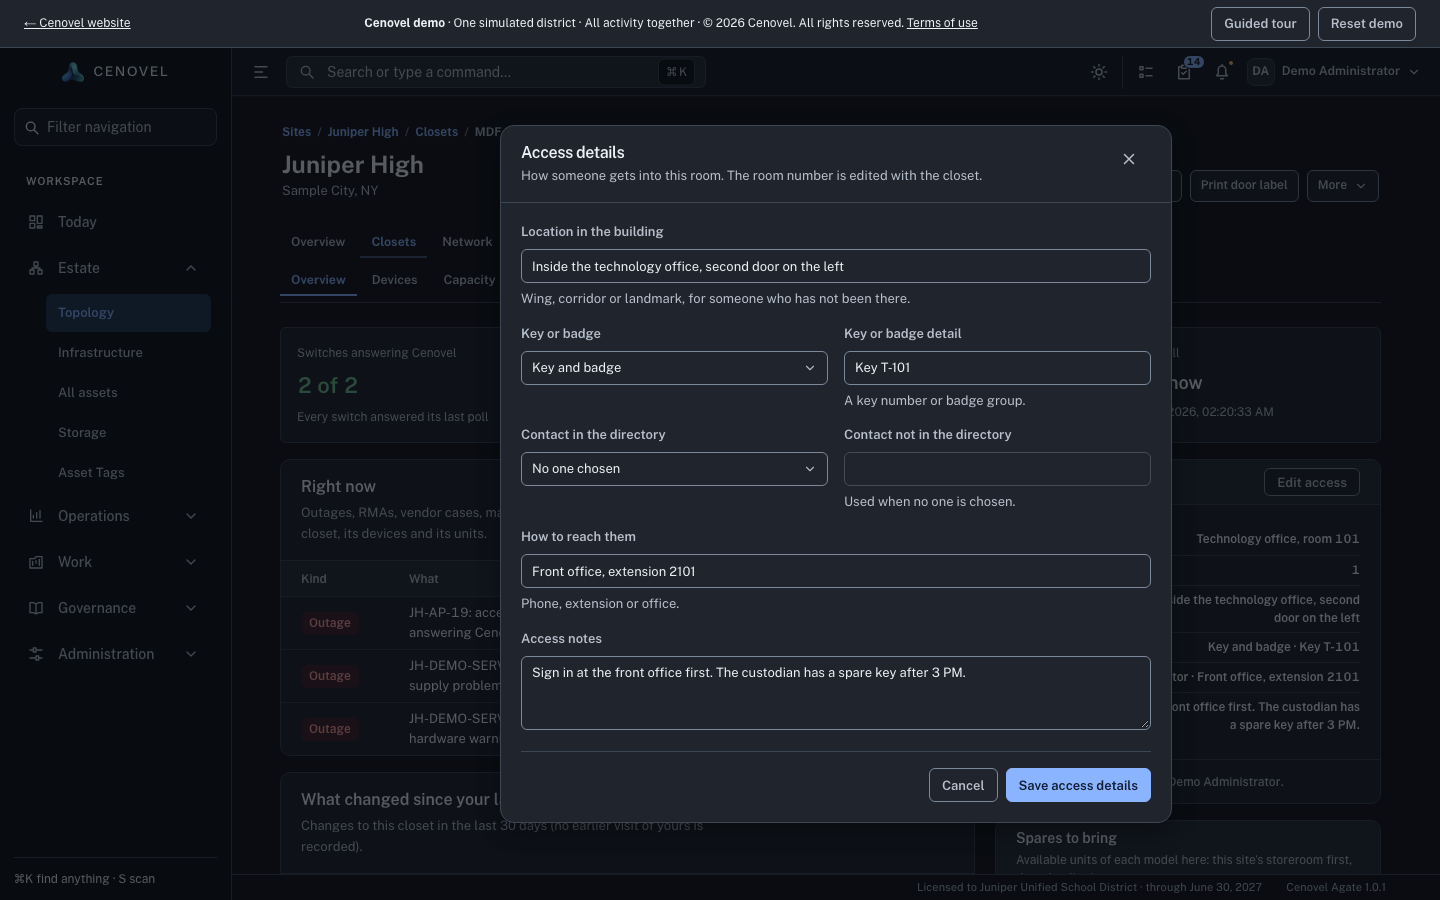Click the Edit access button
Screen dimensions: 1440x900
pyautogui.click(x=1312, y=483)
